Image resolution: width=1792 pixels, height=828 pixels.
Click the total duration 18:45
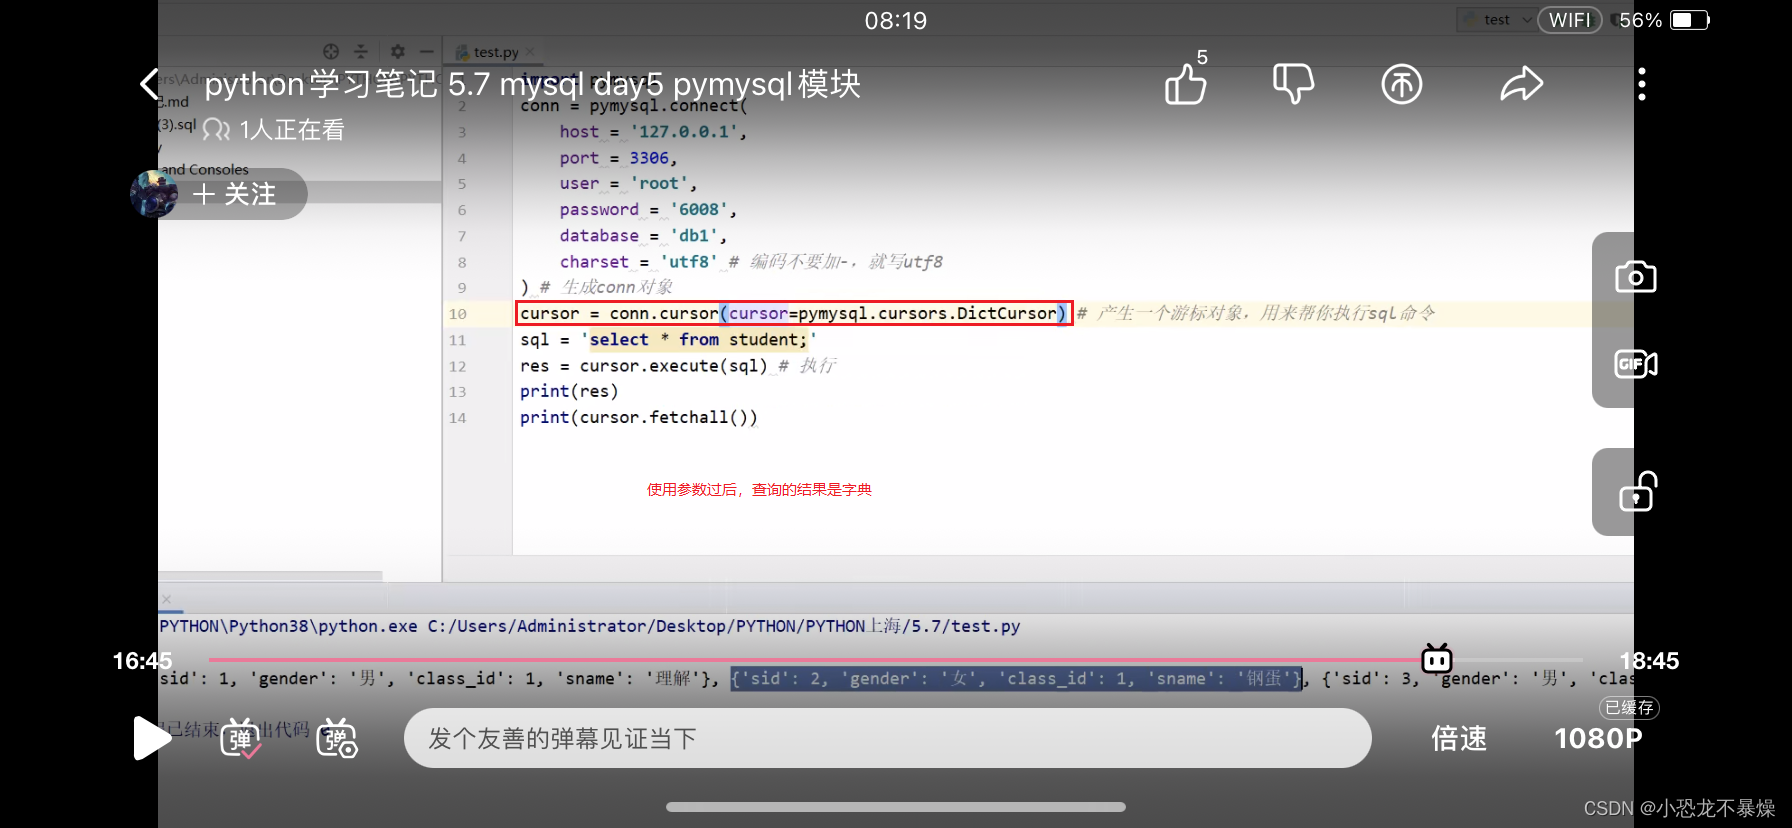[1649, 661]
